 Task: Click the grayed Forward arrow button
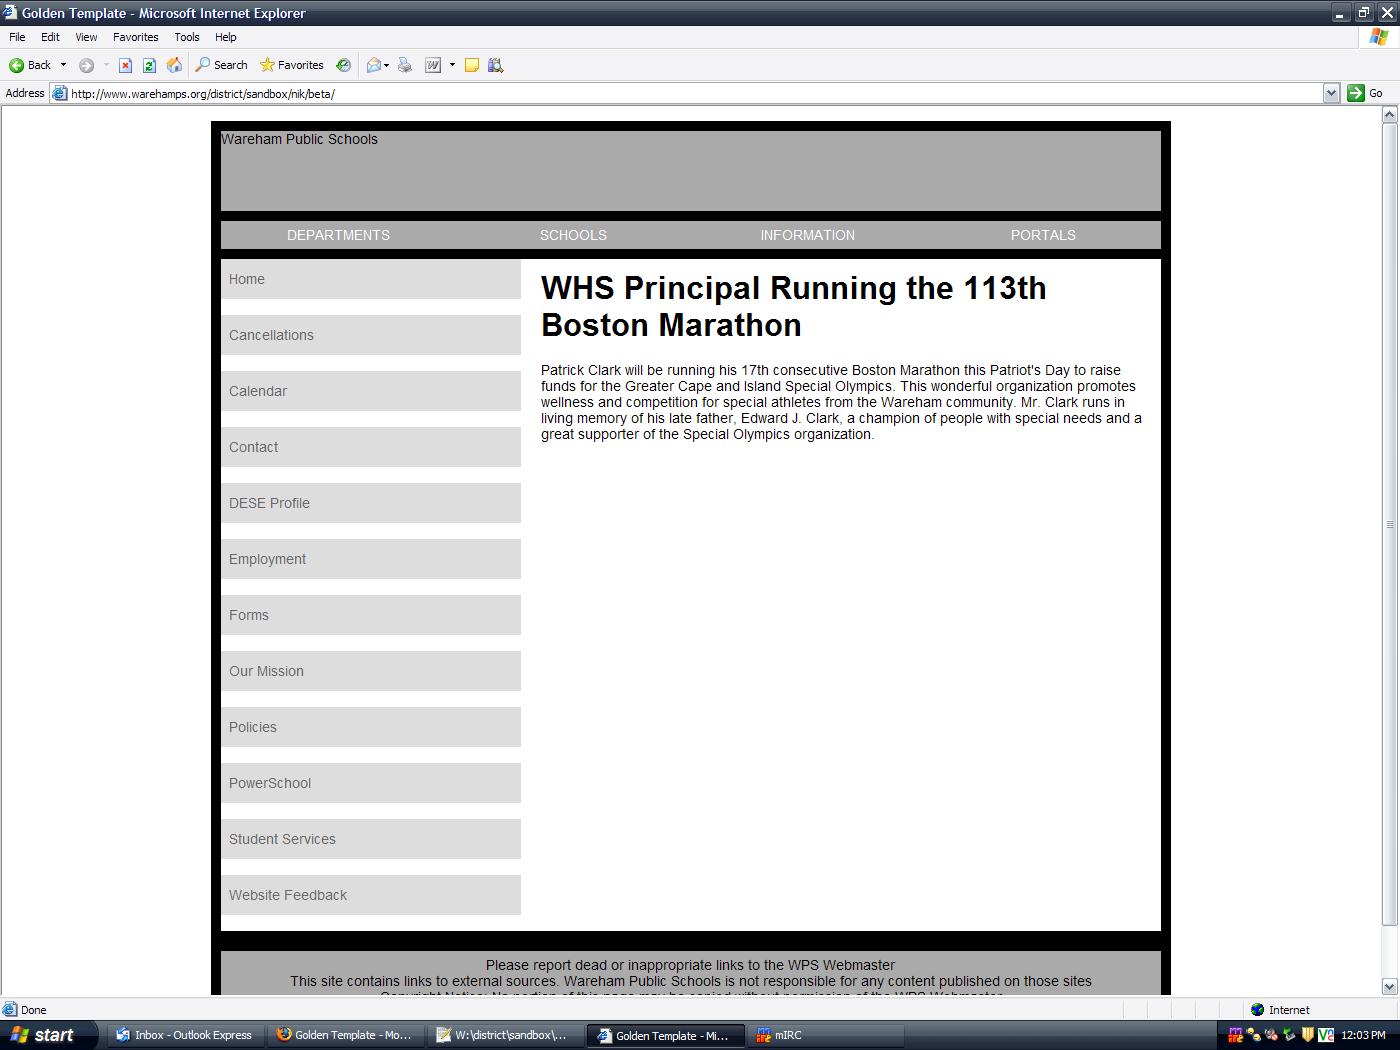(x=86, y=65)
